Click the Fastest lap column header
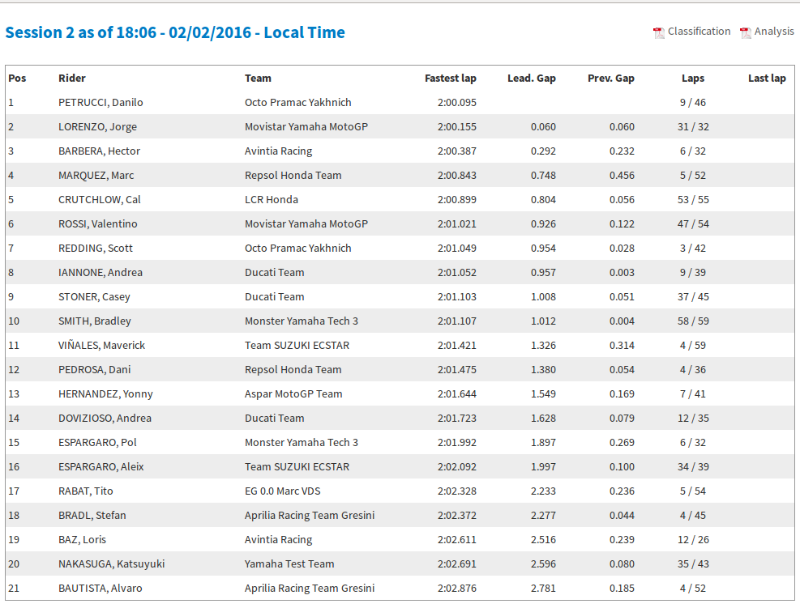The height and width of the screenshot is (608, 800). pos(450,78)
